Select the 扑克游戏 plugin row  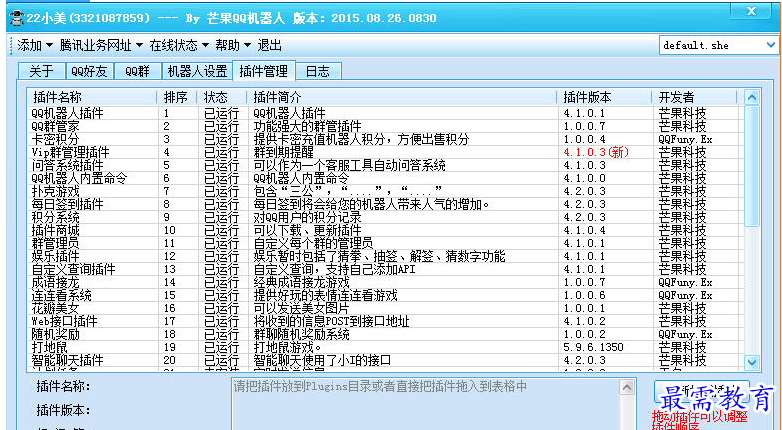coord(383,191)
